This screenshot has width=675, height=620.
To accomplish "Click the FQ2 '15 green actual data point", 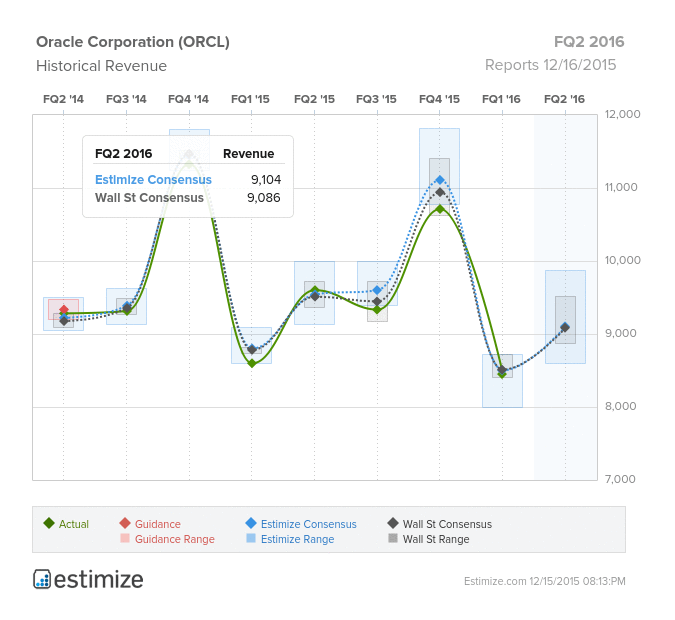I will click(315, 290).
